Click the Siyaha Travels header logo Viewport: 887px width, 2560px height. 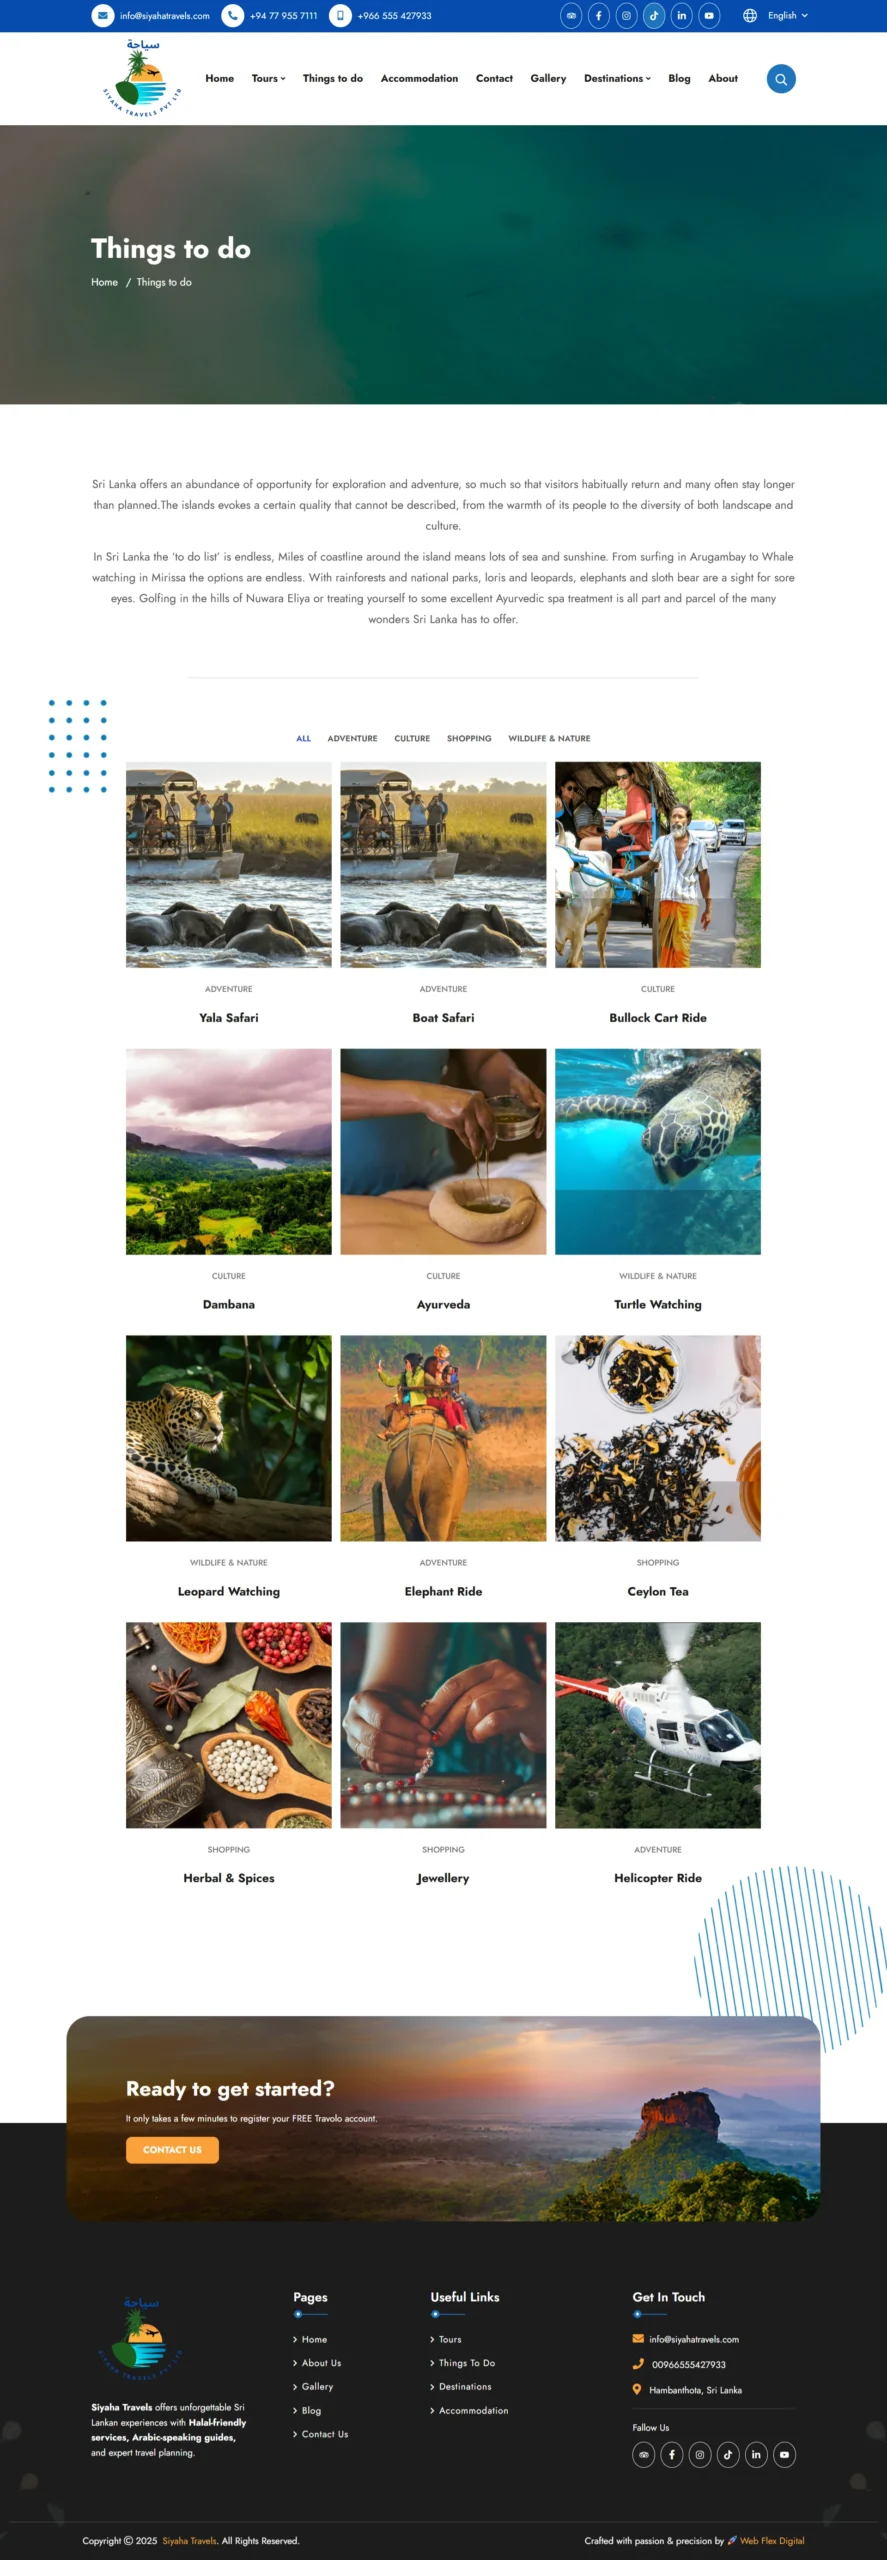pyautogui.click(x=141, y=78)
